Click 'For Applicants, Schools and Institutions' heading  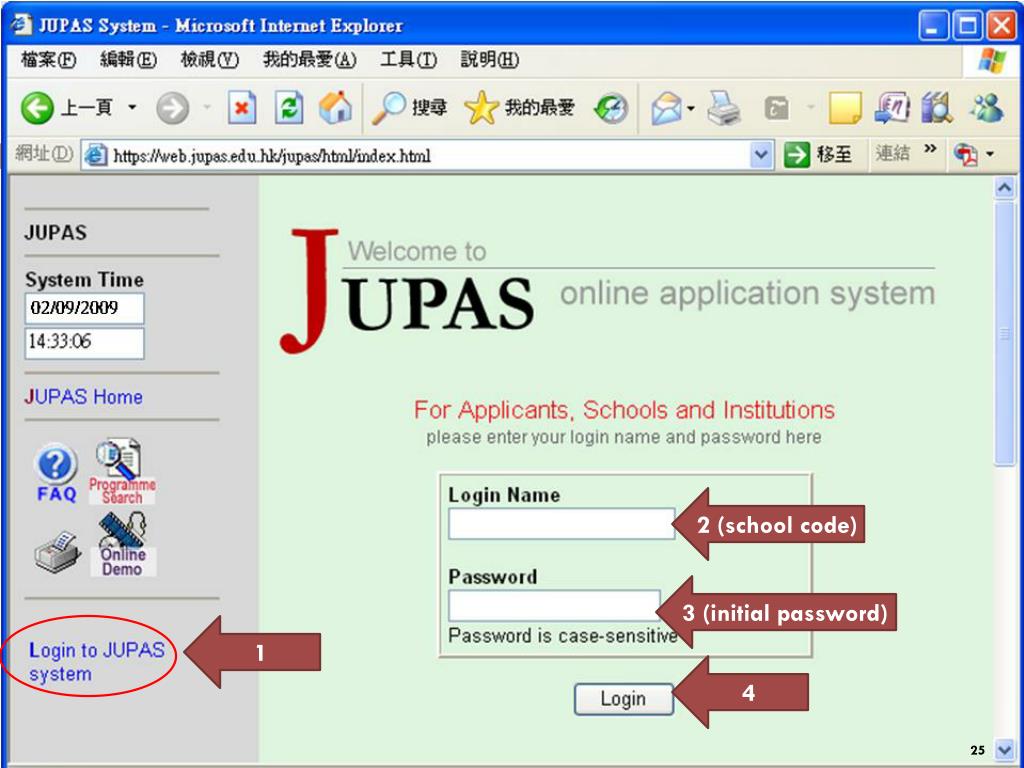624,410
